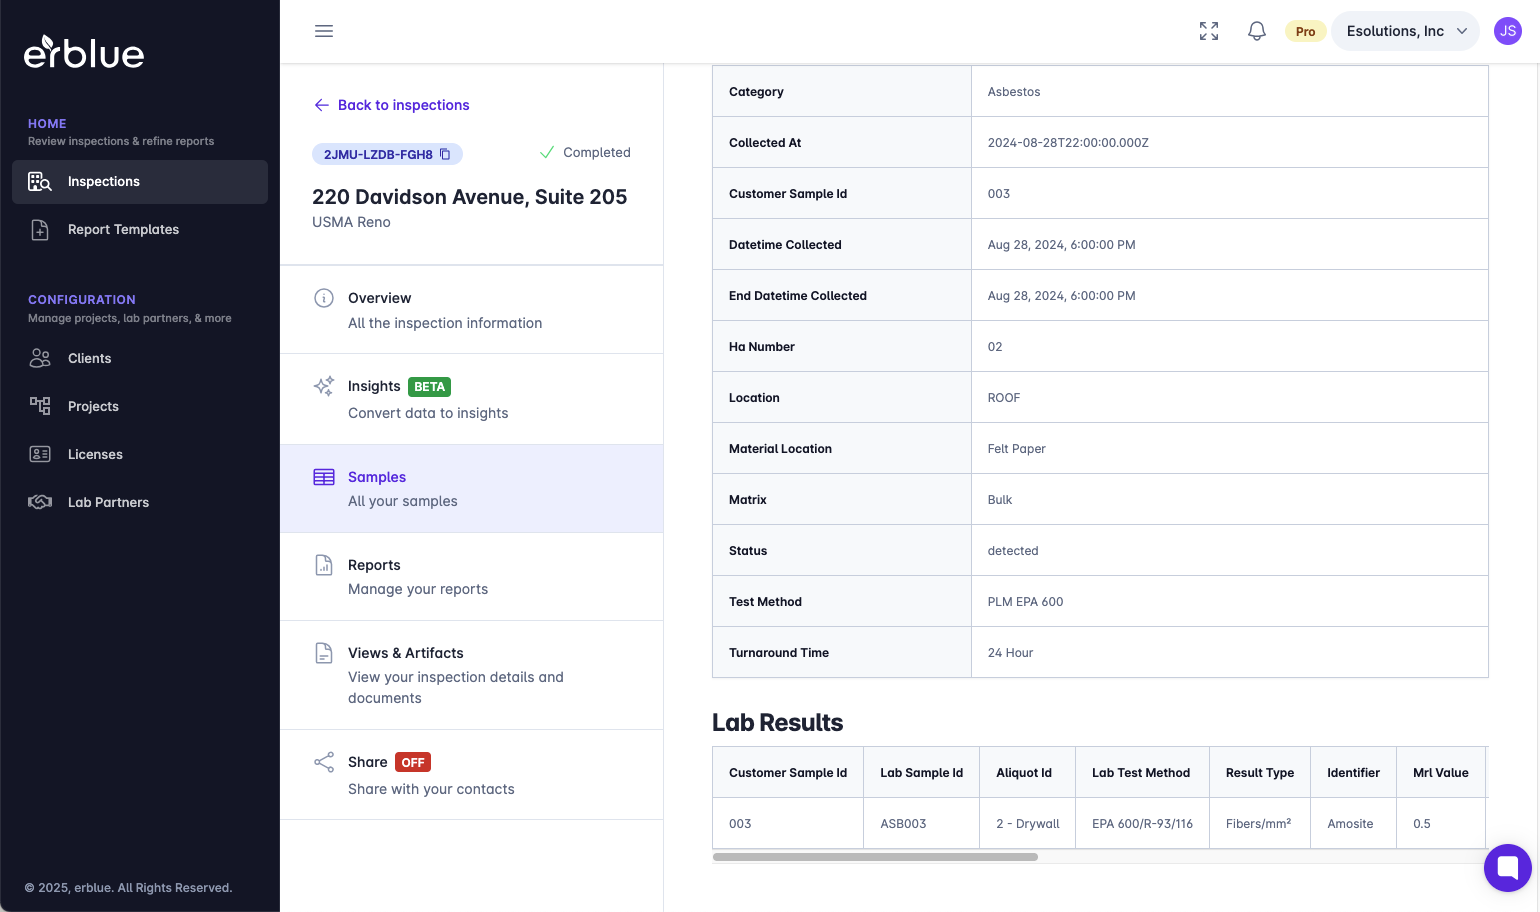The image size is (1540, 912).
Task: Copy inspection ID 2JMU-LZDB-FGH8
Action: [446, 154]
